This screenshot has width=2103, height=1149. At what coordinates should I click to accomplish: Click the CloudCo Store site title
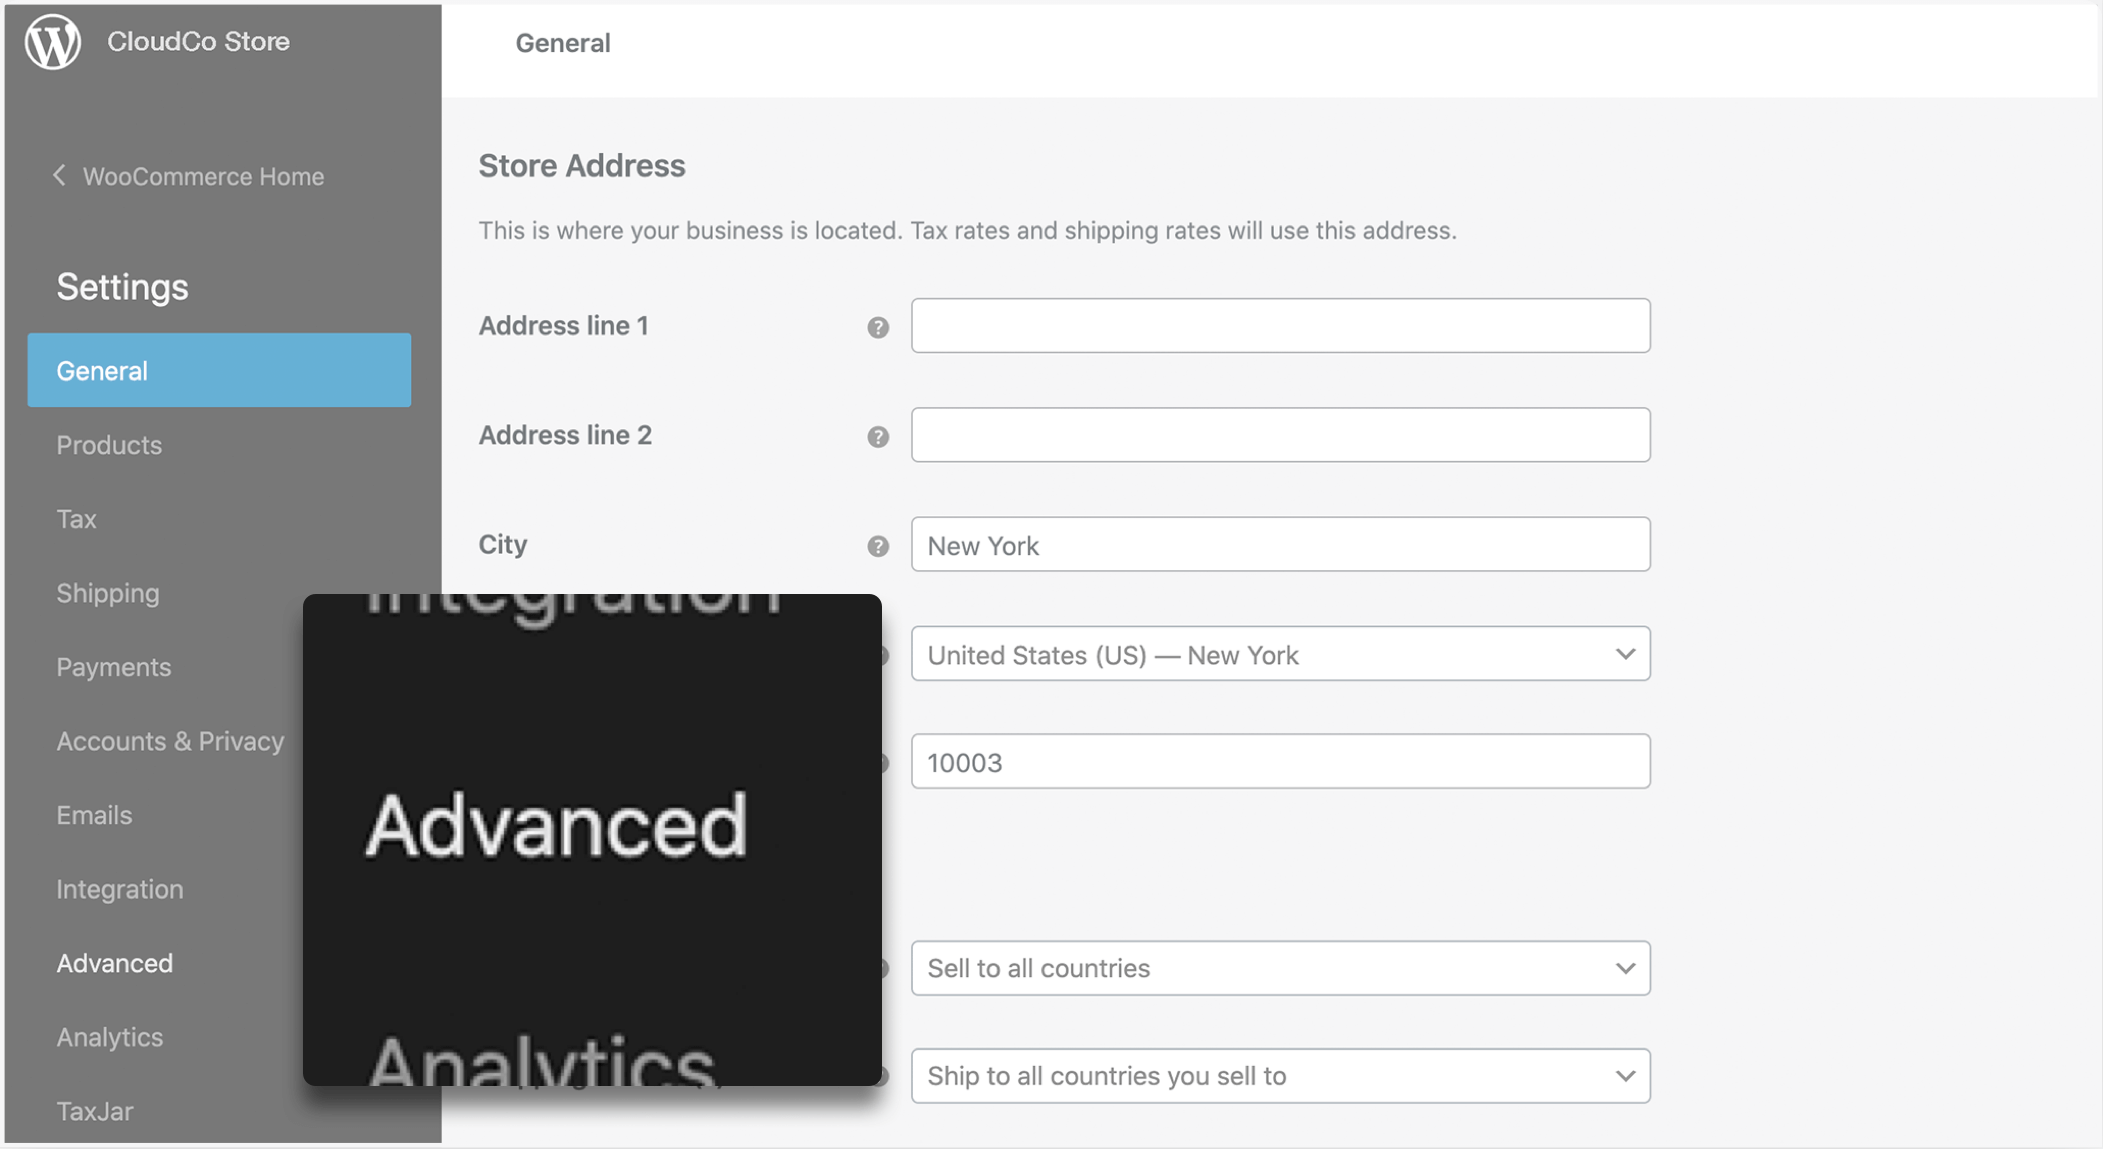pos(198,42)
